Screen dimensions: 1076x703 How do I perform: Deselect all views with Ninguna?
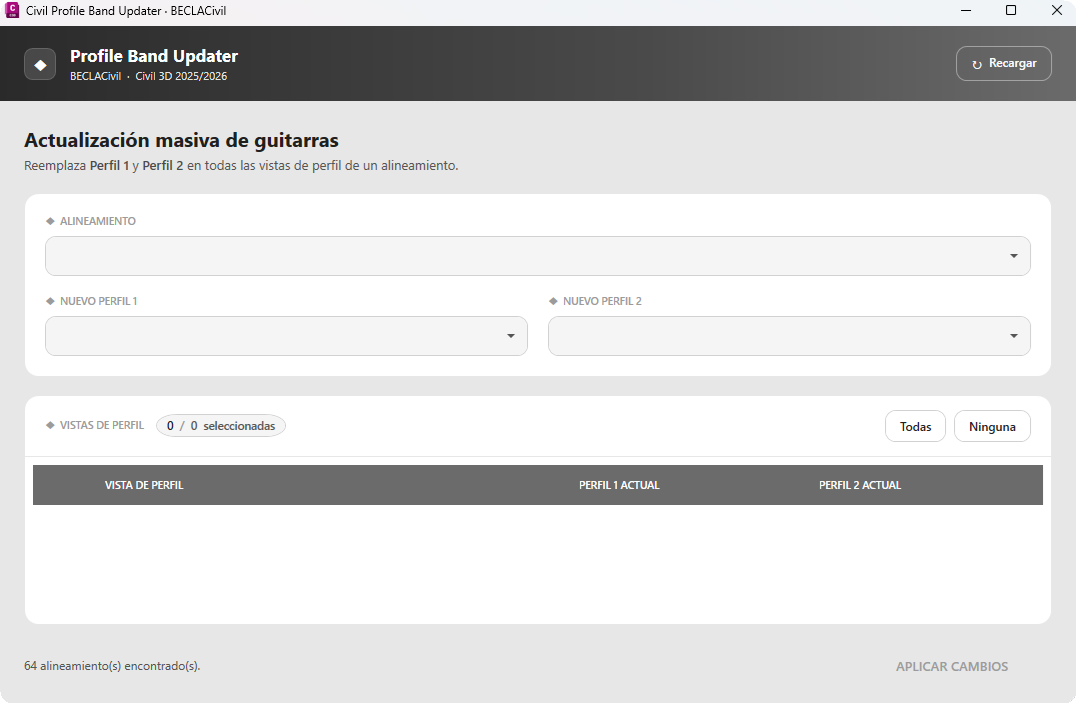(992, 426)
